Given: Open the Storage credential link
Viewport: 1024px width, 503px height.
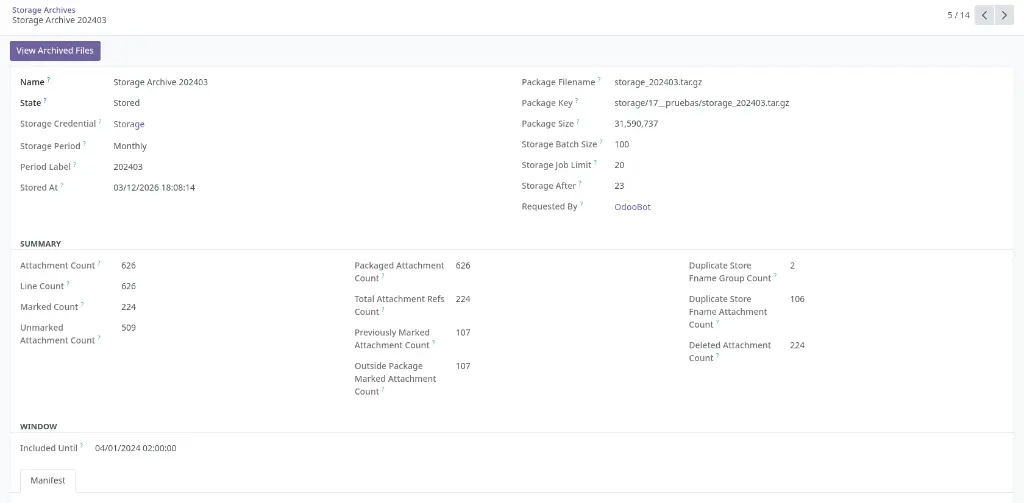Looking at the screenshot, I should 129,124.
